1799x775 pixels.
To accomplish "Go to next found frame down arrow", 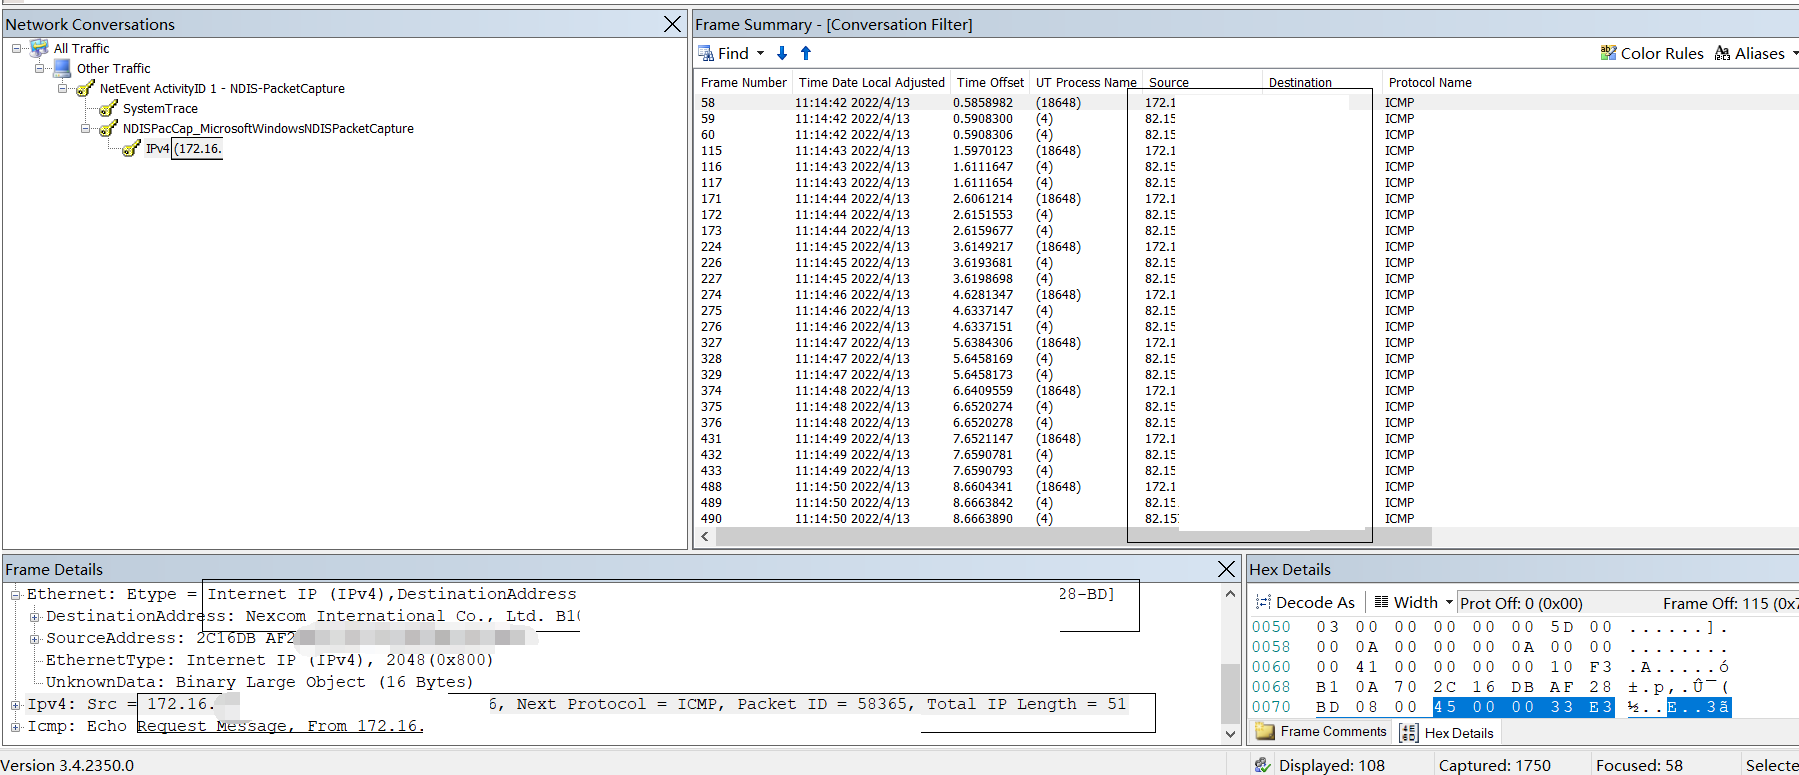I will click(x=782, y=53).
